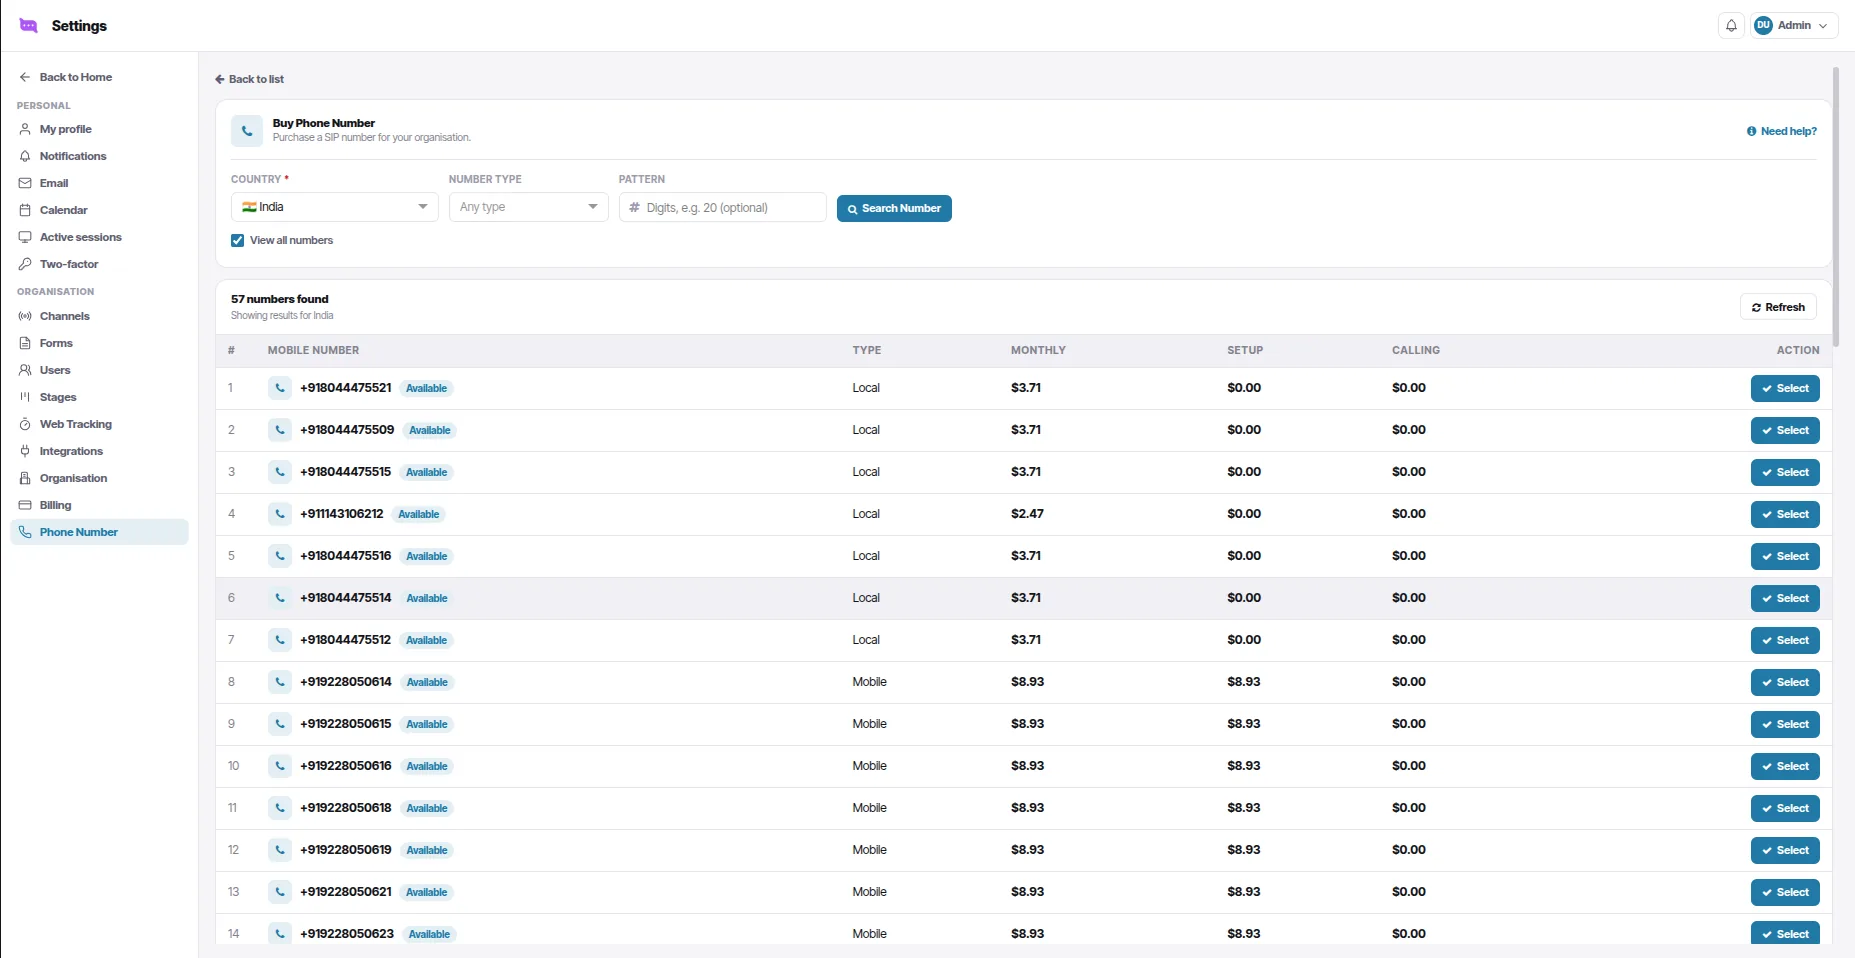Refresh the number results
This screenshot has width=1855, height=958.
pyautogui.click(x=1778, y=307)
